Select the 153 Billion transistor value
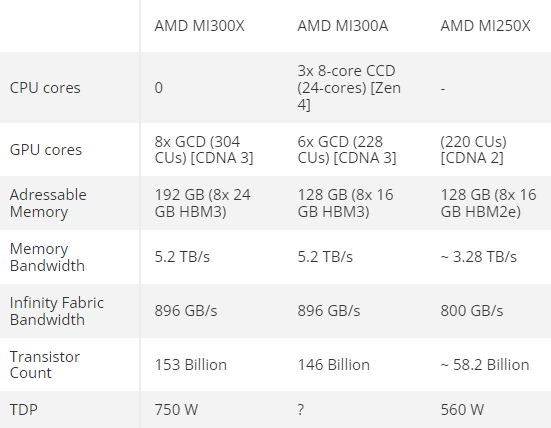This screenshot has height=428, width=551. (x=190, y=365)
